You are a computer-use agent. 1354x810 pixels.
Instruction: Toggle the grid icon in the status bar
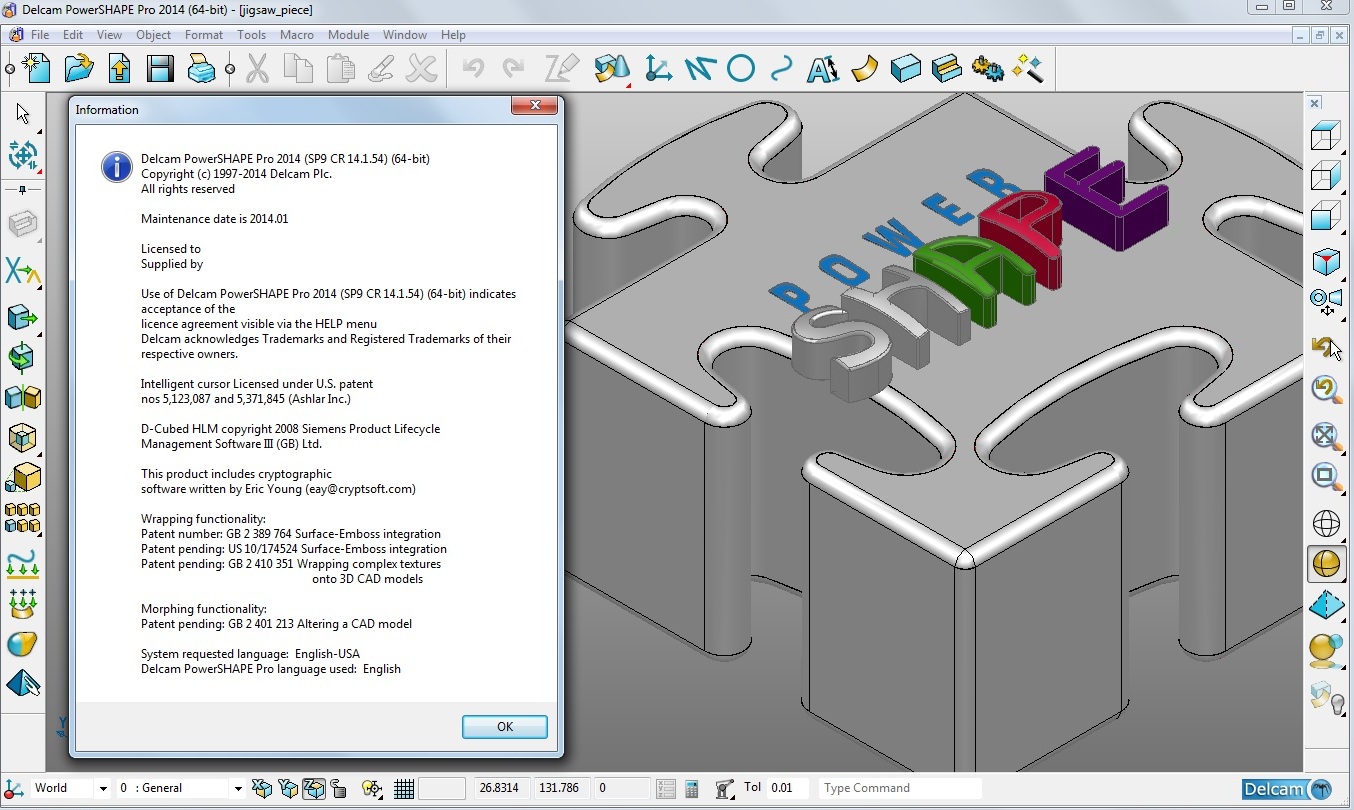(404, 788)
